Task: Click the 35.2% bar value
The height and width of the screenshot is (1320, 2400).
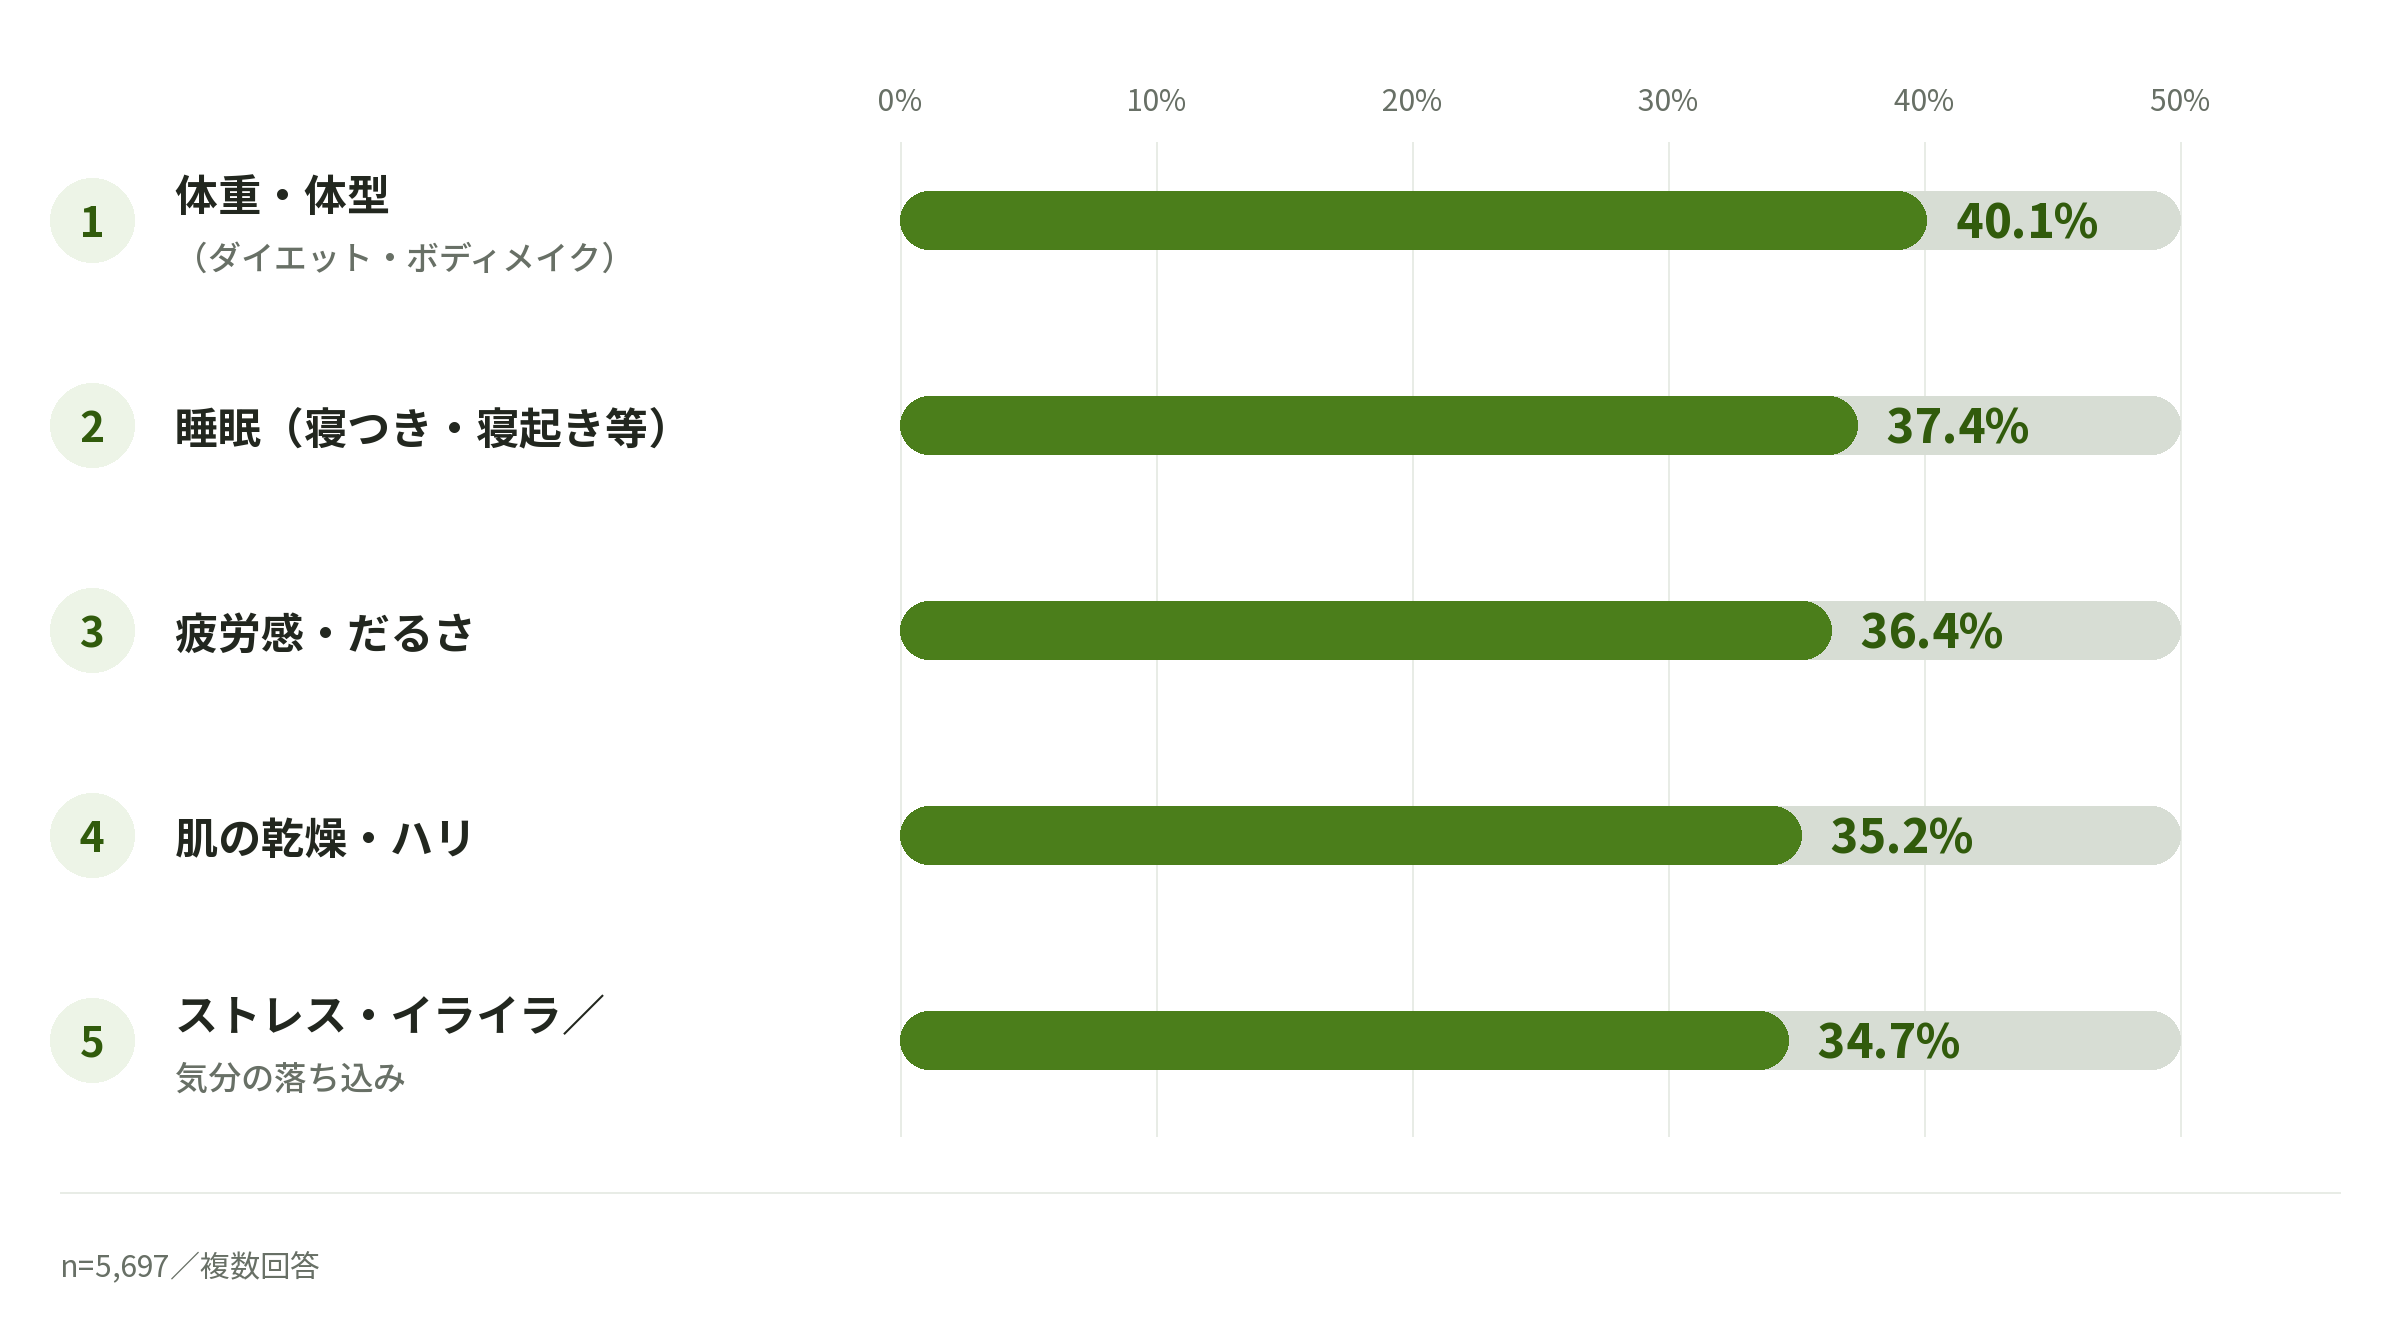Action: coord(1902,836)
